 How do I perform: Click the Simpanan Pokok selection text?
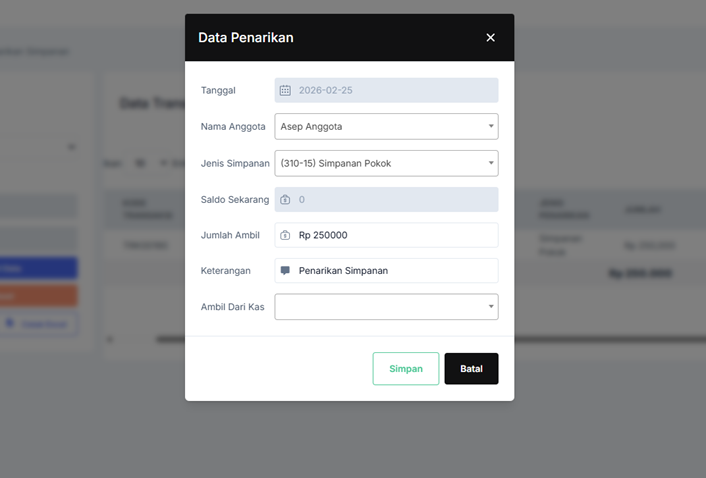[x=344, y=163]
